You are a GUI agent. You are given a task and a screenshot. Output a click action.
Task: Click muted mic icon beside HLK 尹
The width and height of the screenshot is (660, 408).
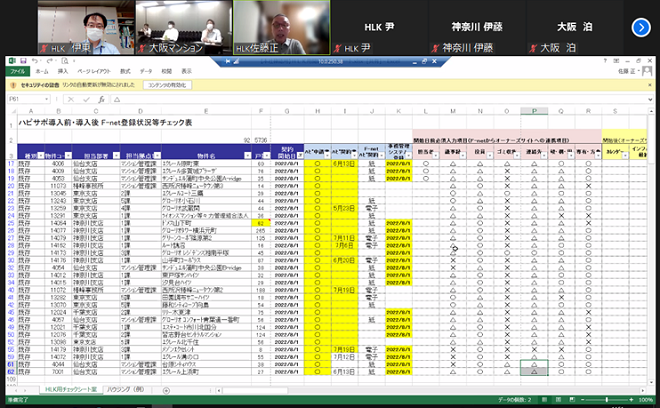coord(338,48)
